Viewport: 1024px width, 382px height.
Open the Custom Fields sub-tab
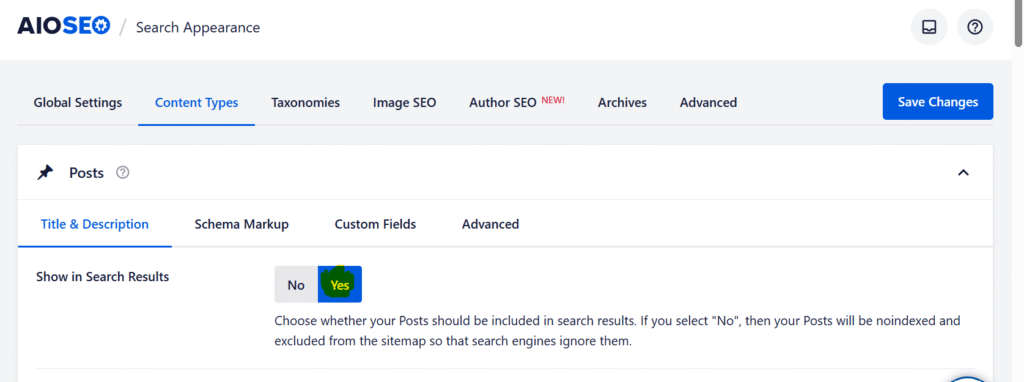376,224
